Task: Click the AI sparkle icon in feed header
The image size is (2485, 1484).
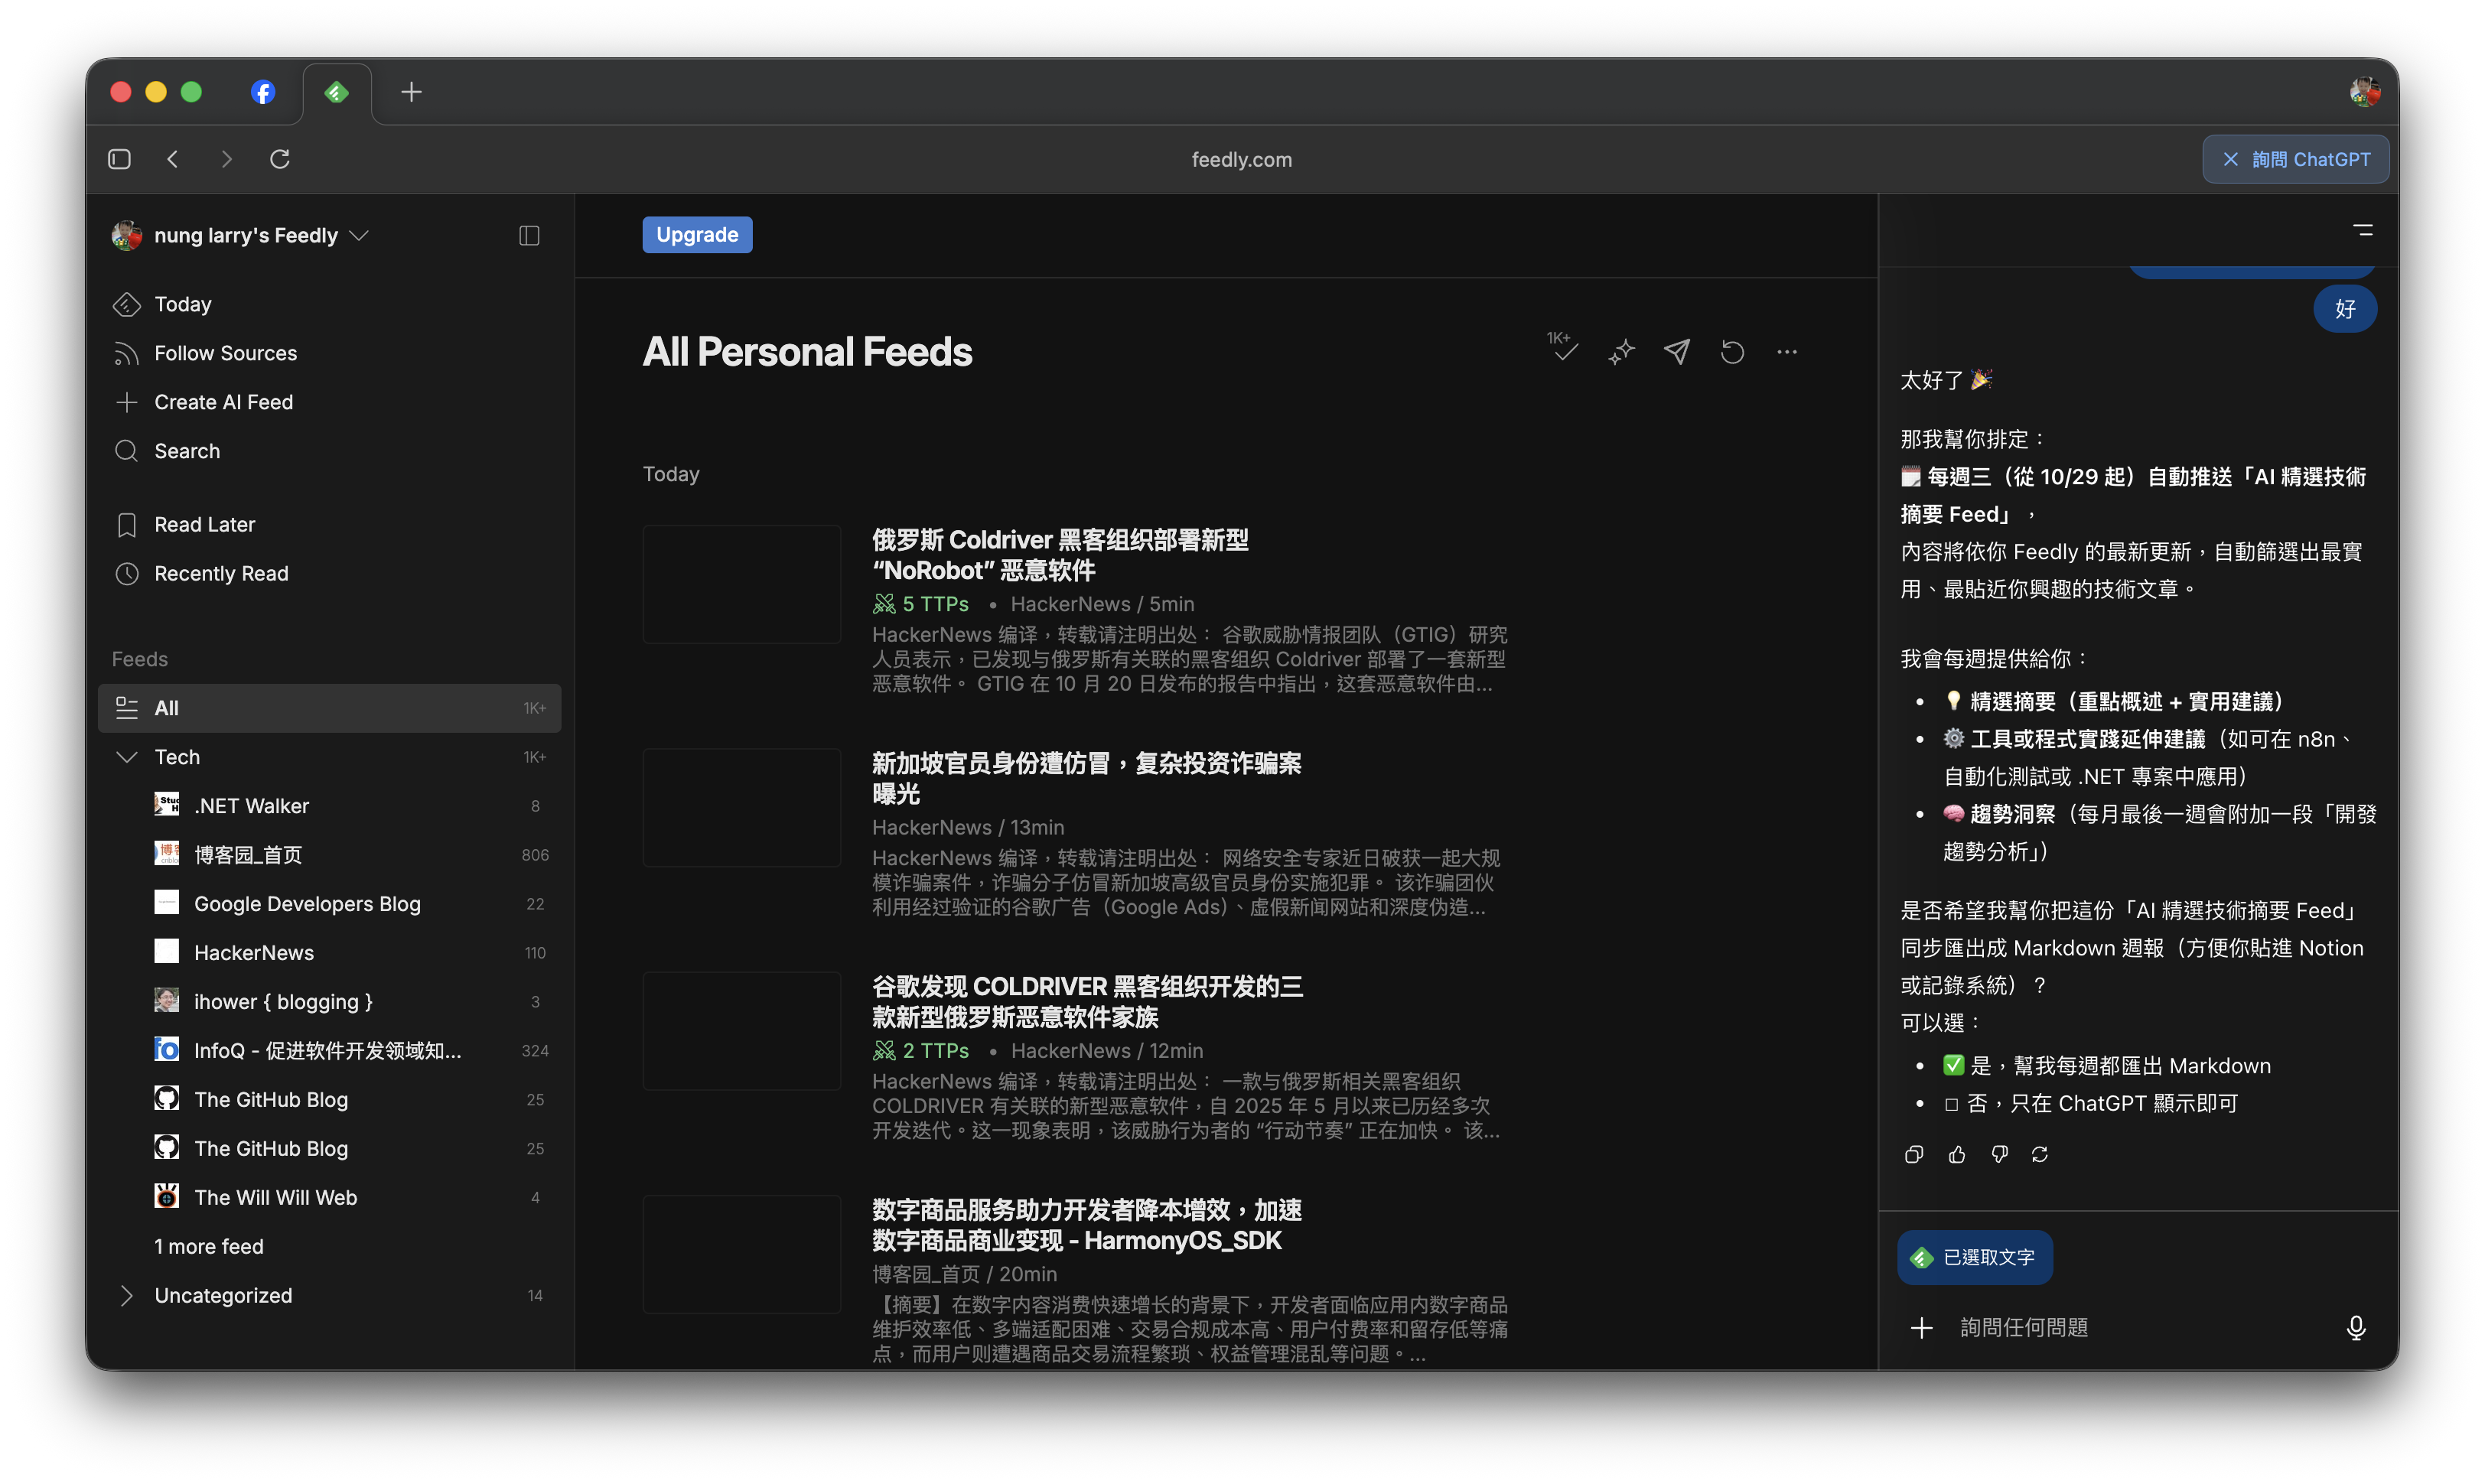Action: click(1621, 351)
